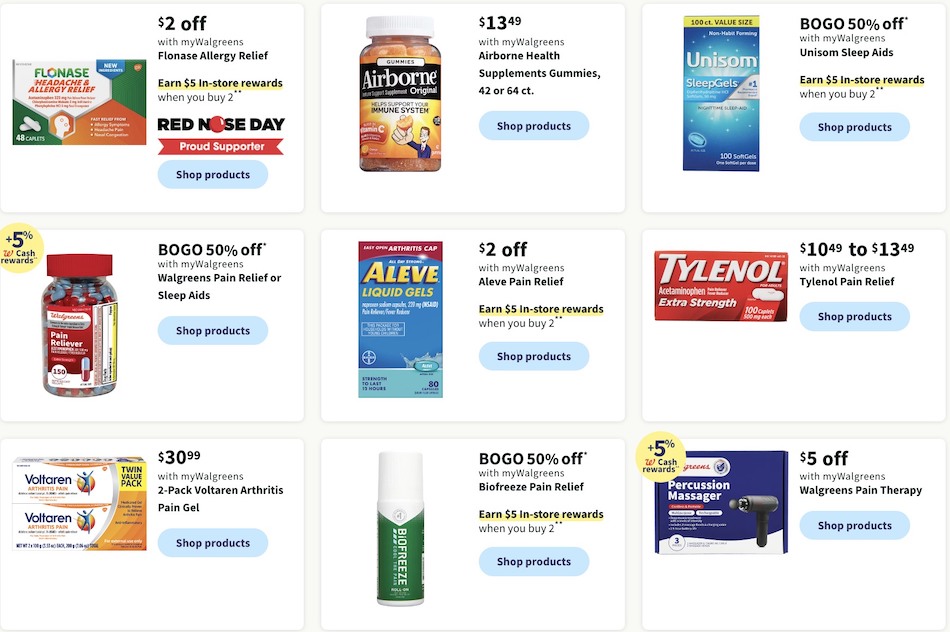Click Shop products for Walgreens Pain Therapy
Image resolution: width=950 pixels, height=632 pixels.
click(x=854, y=525)
